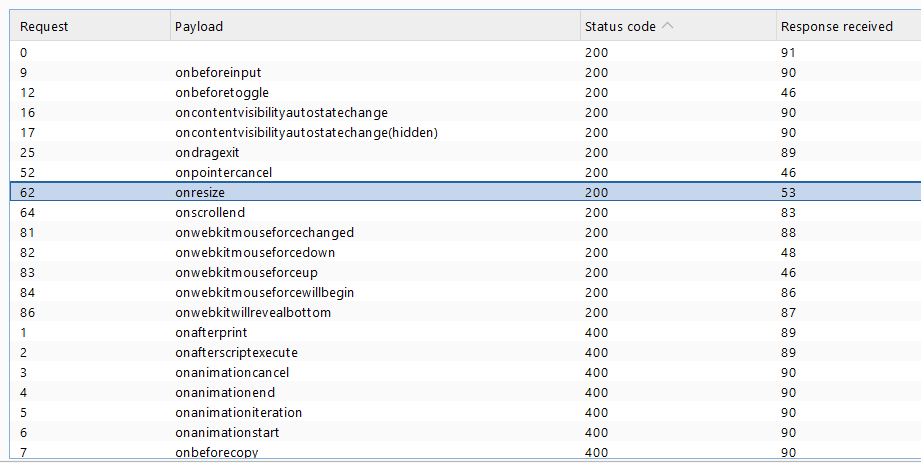Click the Status code sort arrow

(667, 26)
